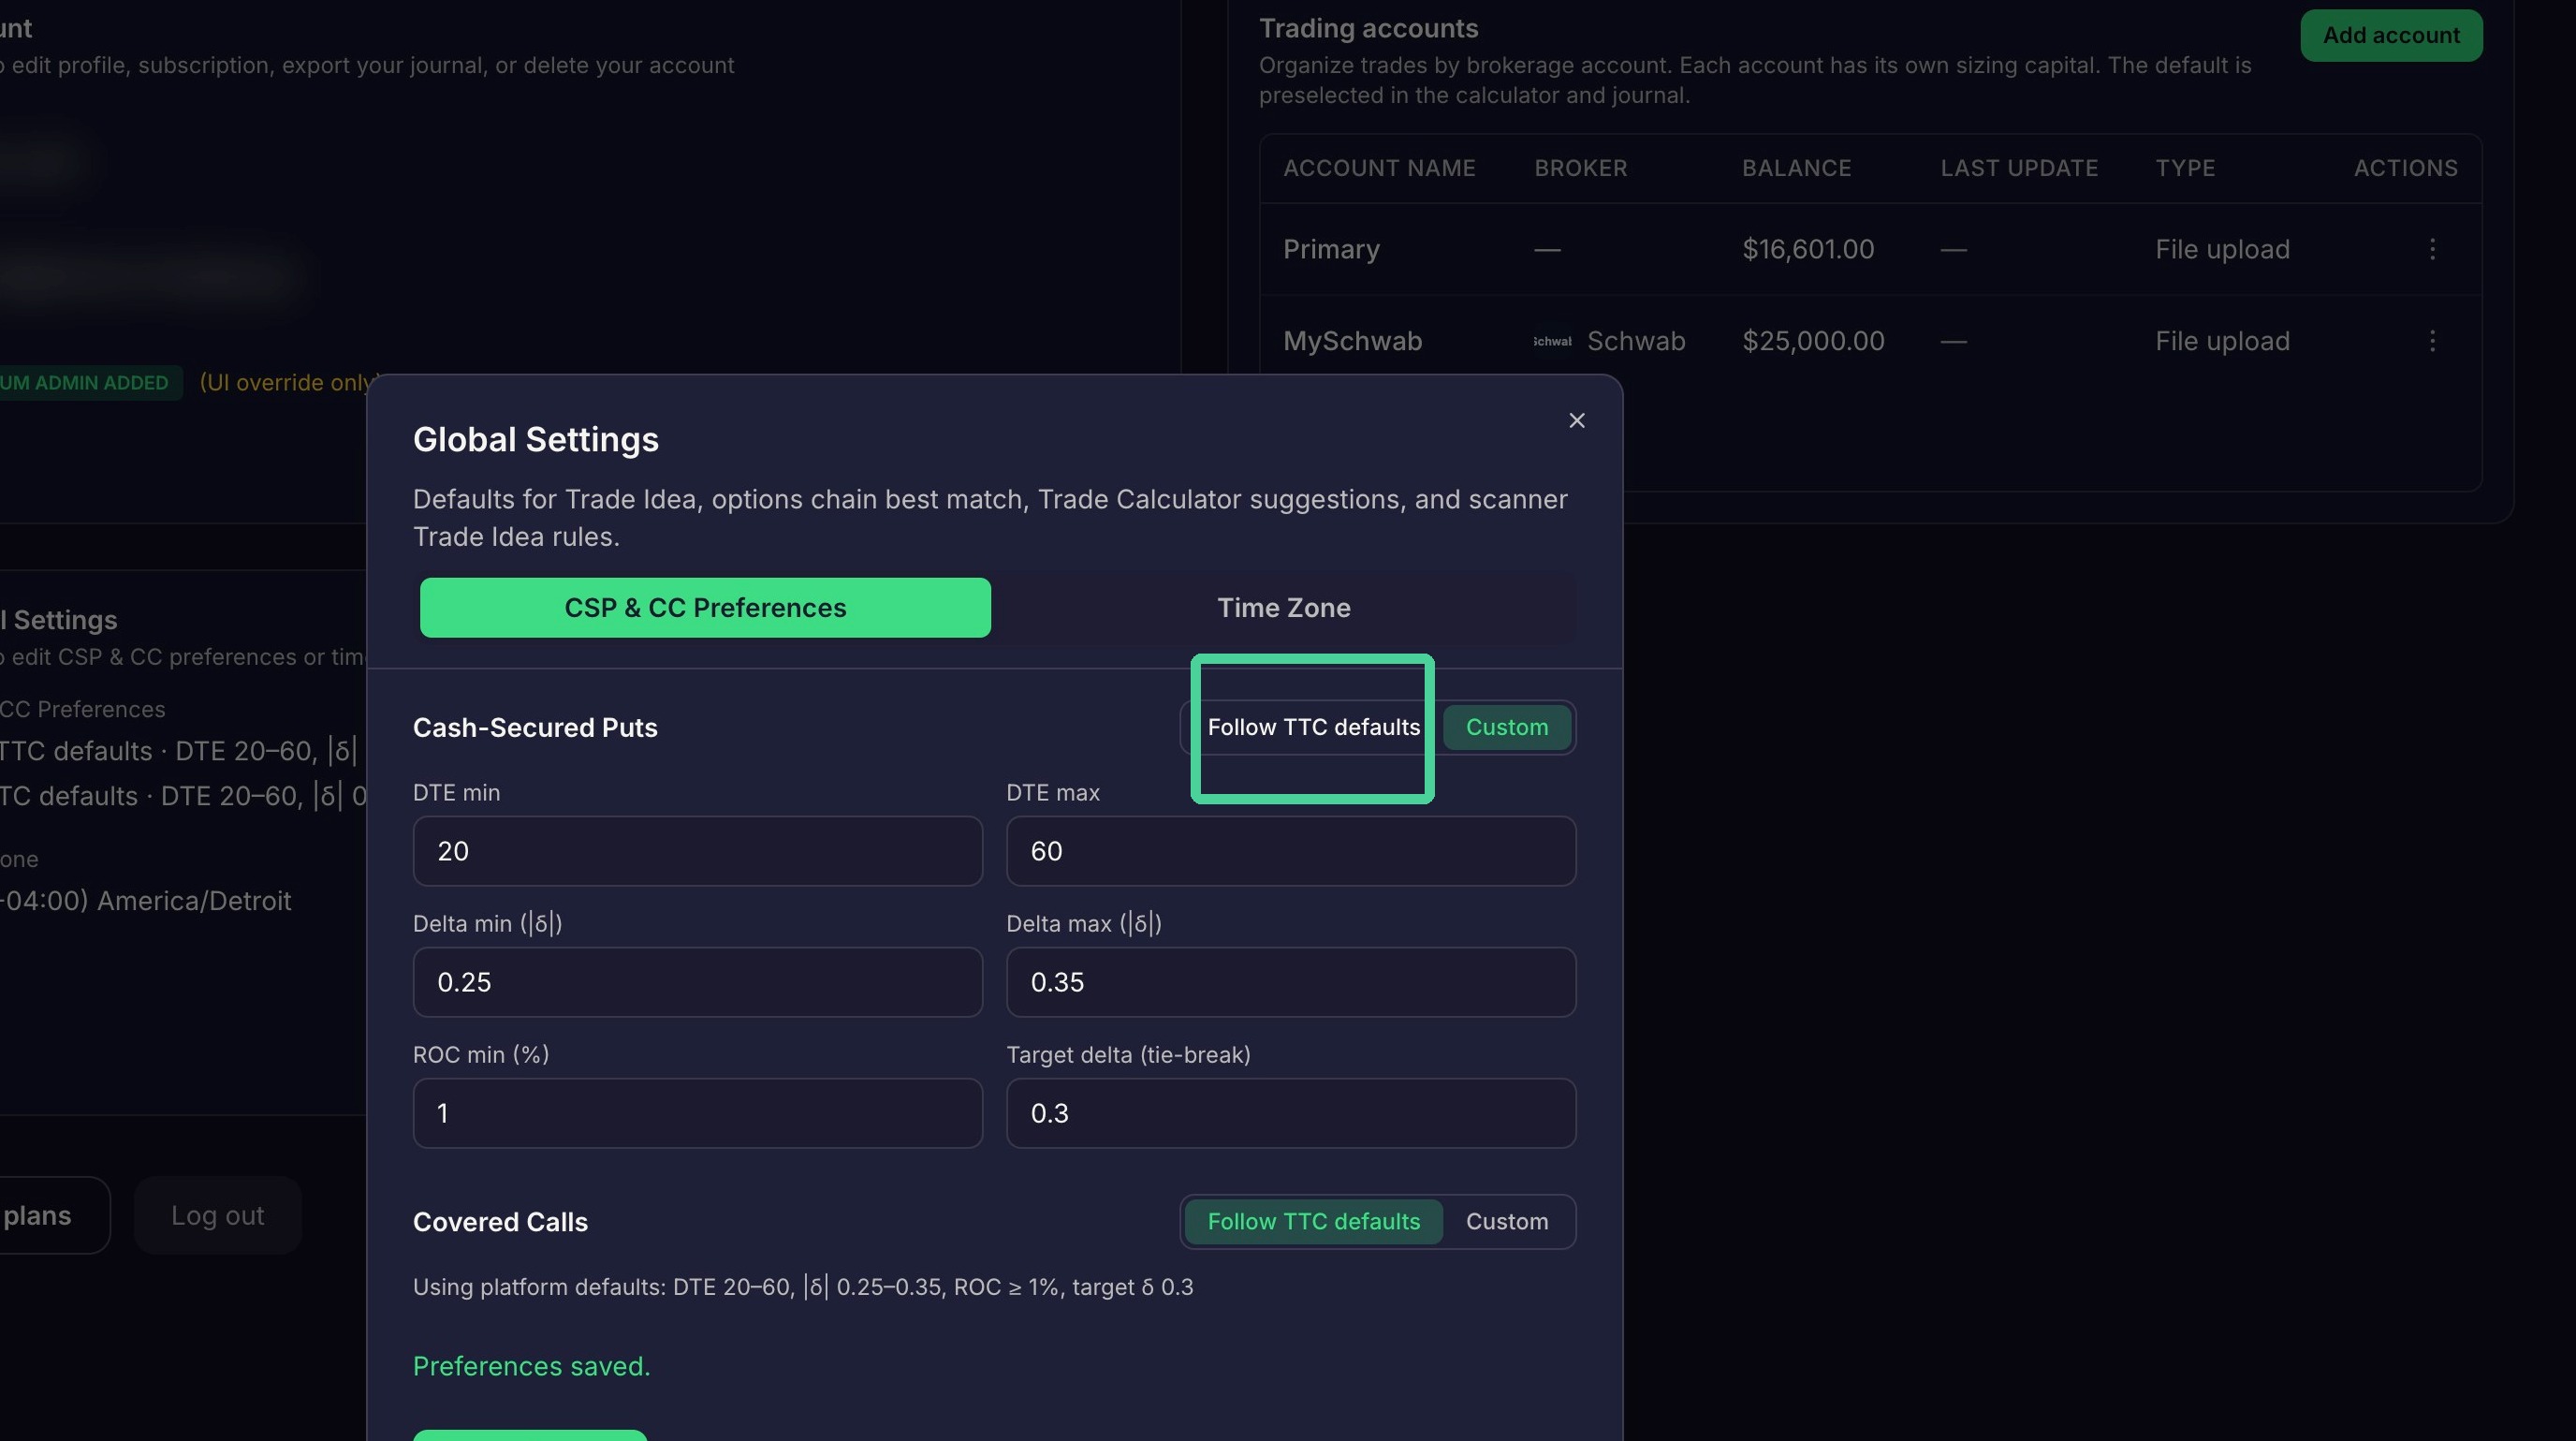Click the Delta max field
Viewport: 2576px width, 1441px height.
[x=1290, y=982]
